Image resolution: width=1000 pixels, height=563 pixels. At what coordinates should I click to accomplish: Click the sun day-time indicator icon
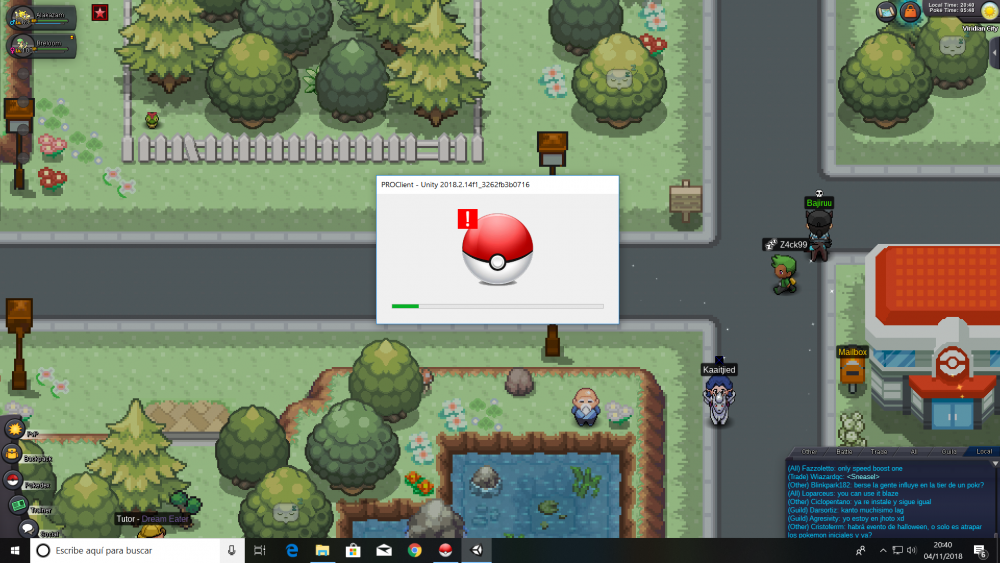(988, 10)
